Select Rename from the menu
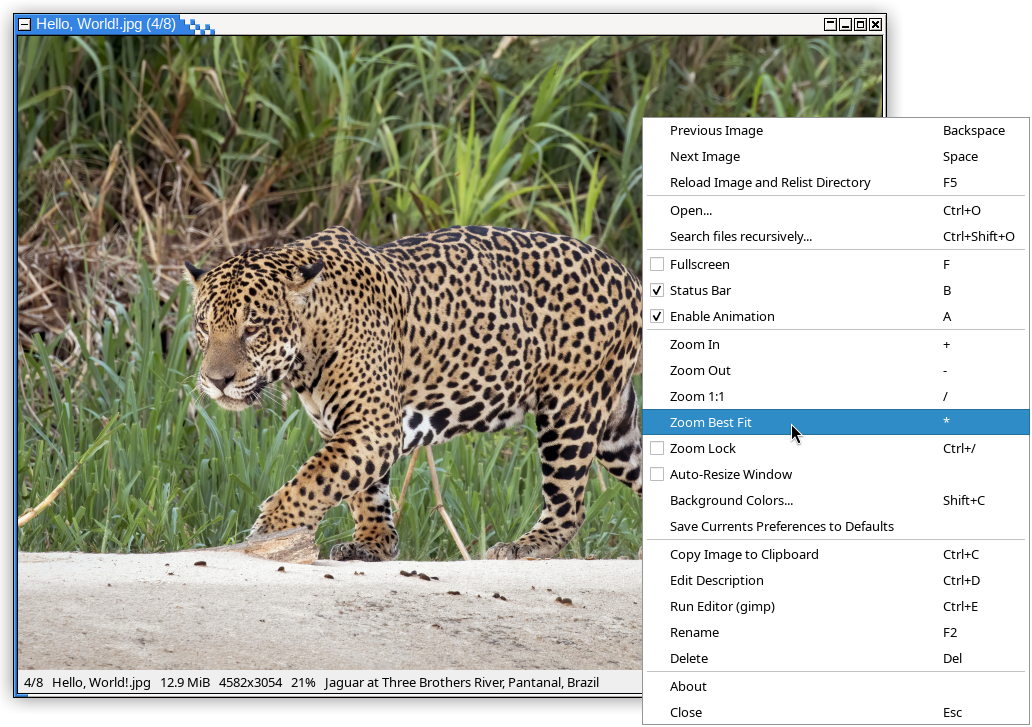Screen dimensions: 1032x727 coord(836,632)
